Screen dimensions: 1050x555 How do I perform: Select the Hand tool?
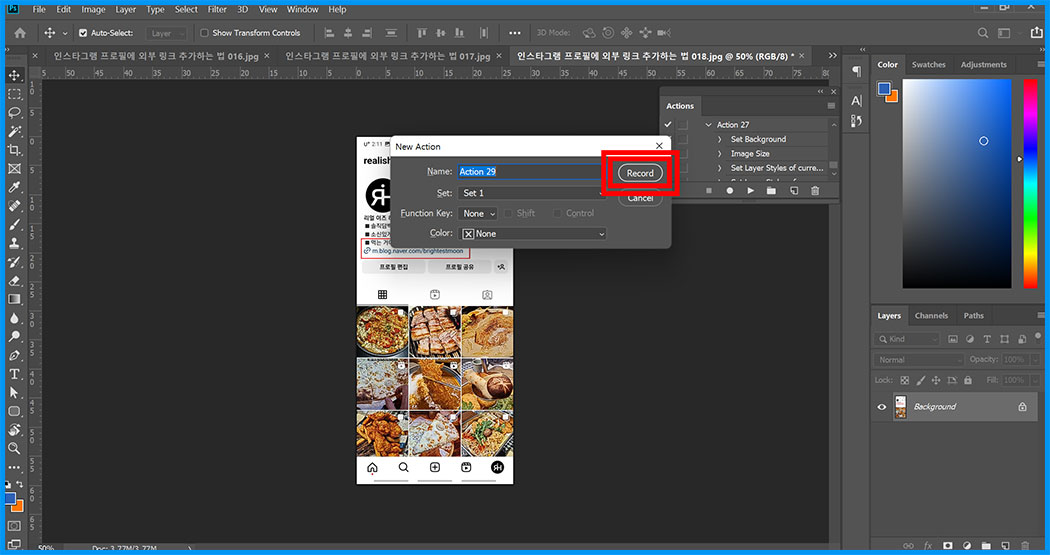point(14,430)
